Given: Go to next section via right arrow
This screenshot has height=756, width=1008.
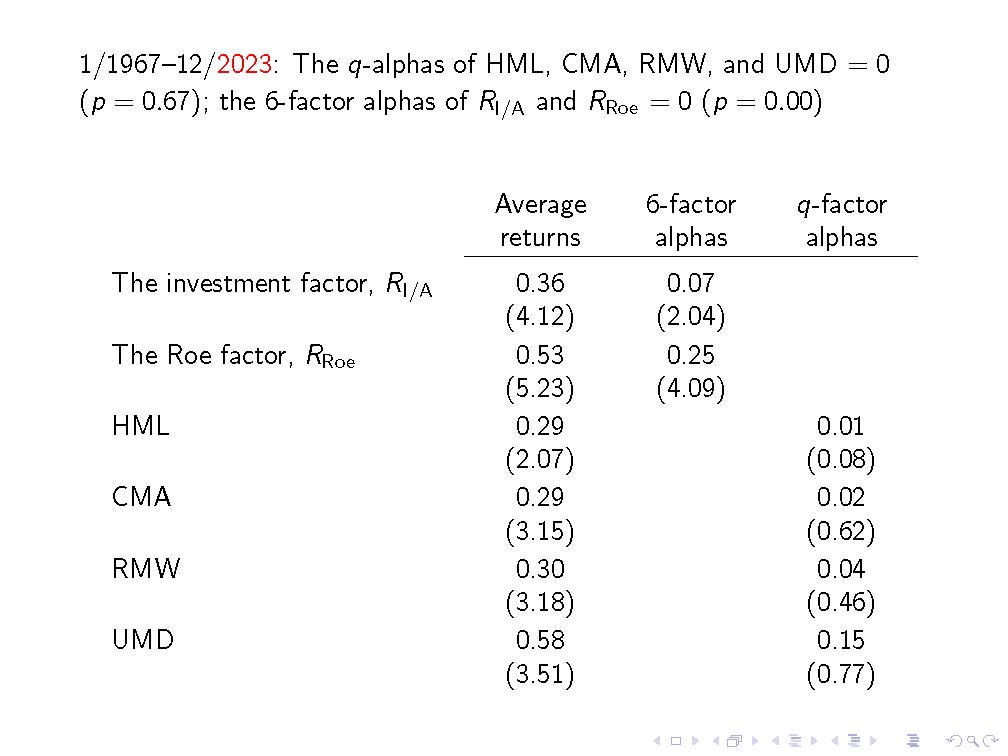Looking at the screenshot, I should 871,741.
